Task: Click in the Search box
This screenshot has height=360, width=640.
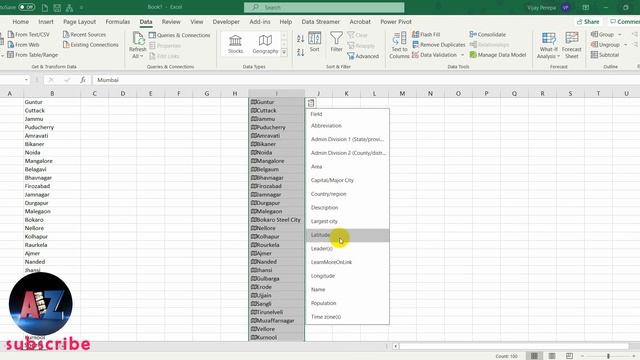Action: 324,7
